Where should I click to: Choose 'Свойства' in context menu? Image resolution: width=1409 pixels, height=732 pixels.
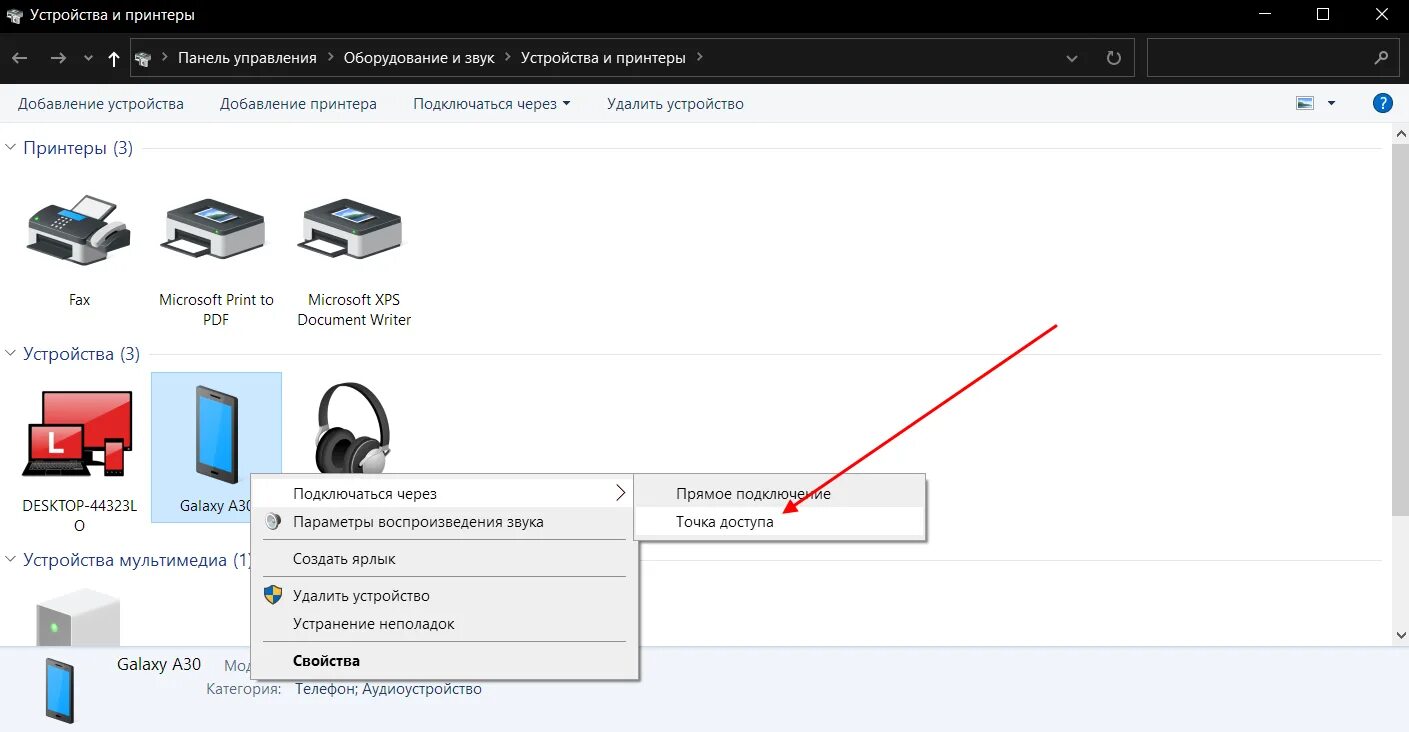[444, 661]
